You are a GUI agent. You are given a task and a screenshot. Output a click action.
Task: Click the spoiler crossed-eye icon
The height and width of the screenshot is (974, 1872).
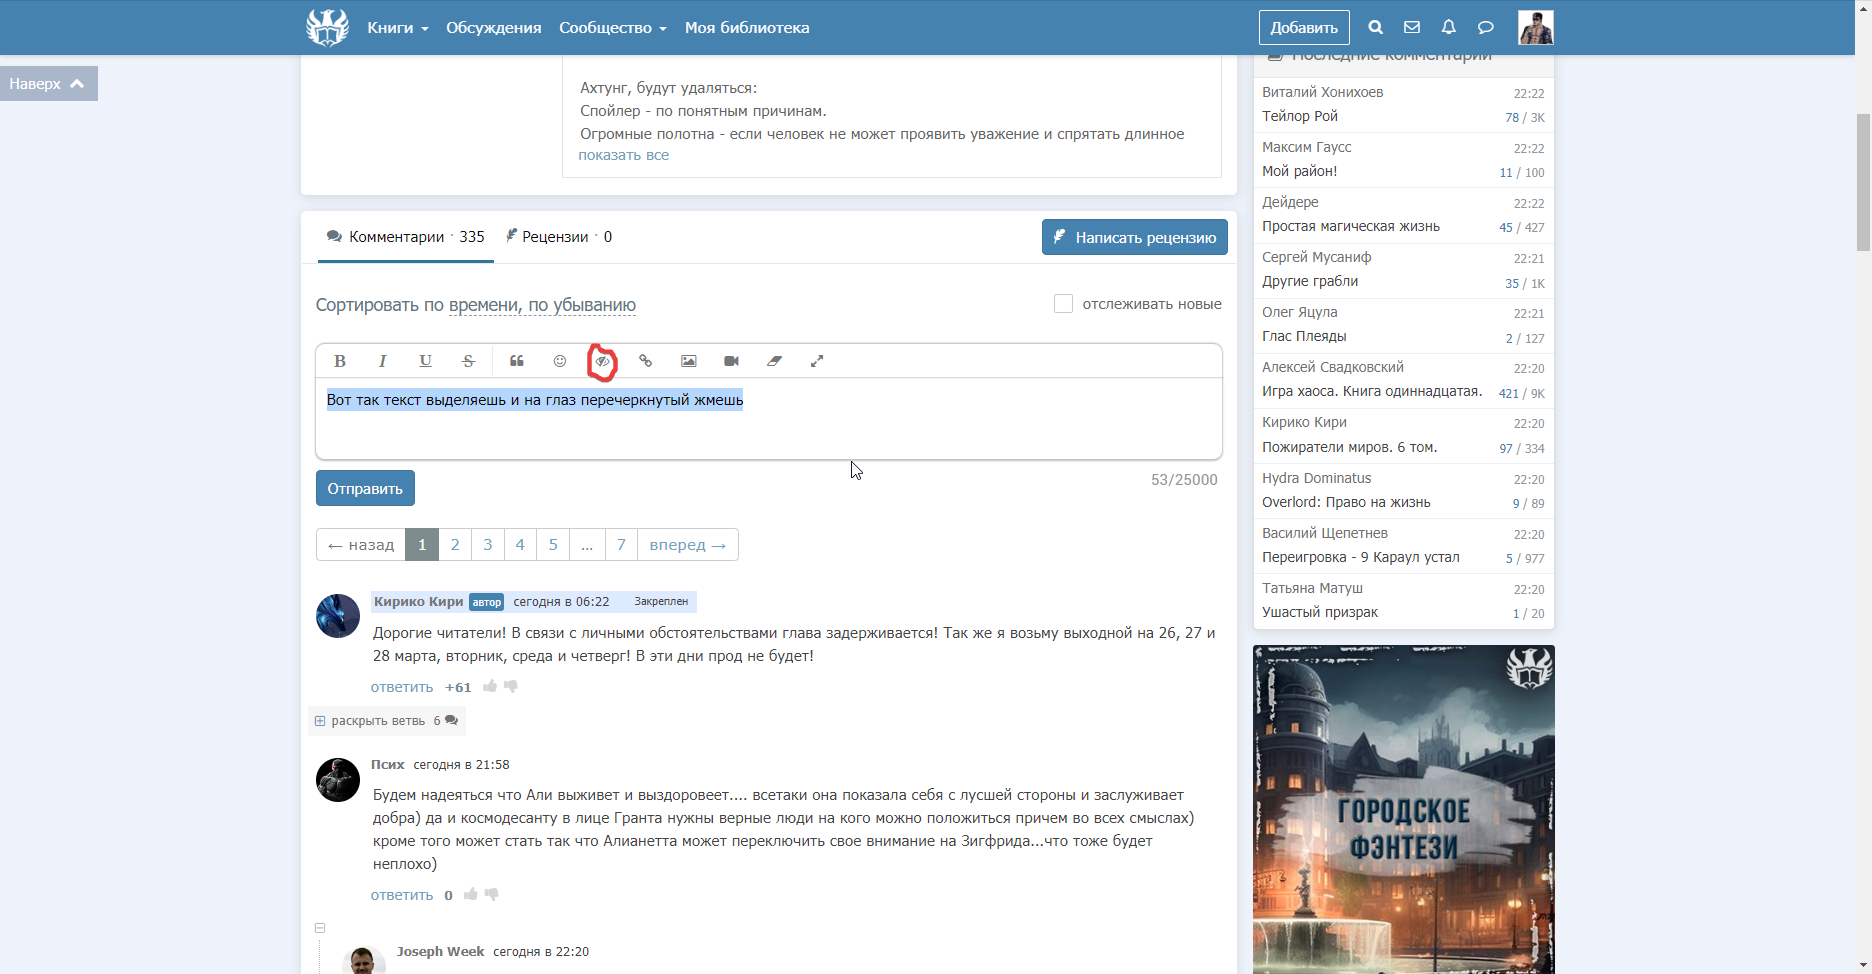click(x=602, y=362)
